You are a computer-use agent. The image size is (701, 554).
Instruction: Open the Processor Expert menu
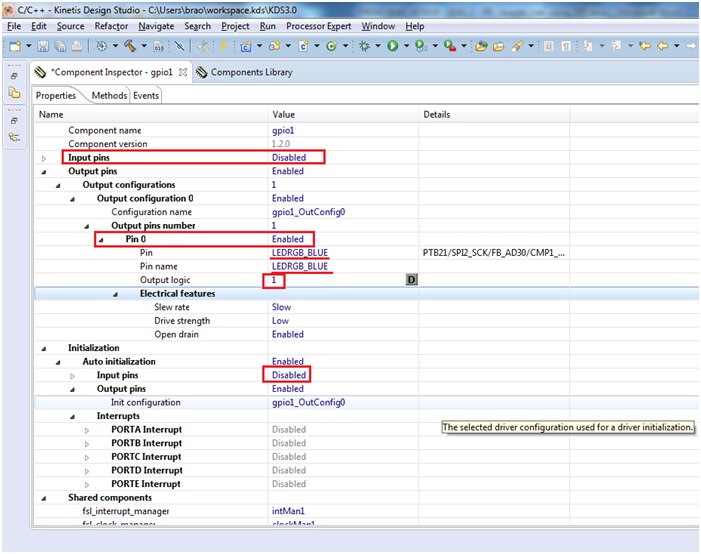pyautogui.click(x=318, y=26)
